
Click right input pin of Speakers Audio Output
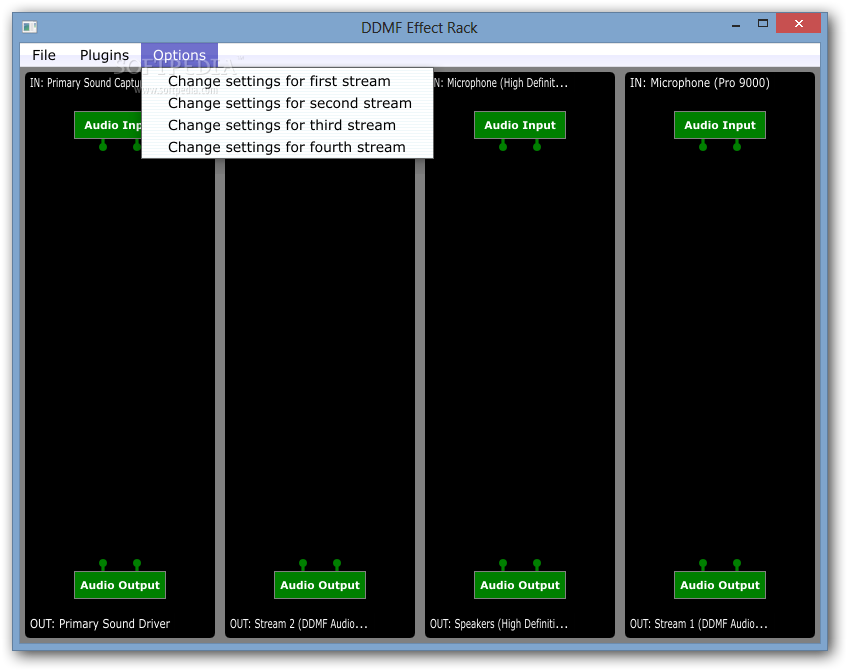coord(537,565)
